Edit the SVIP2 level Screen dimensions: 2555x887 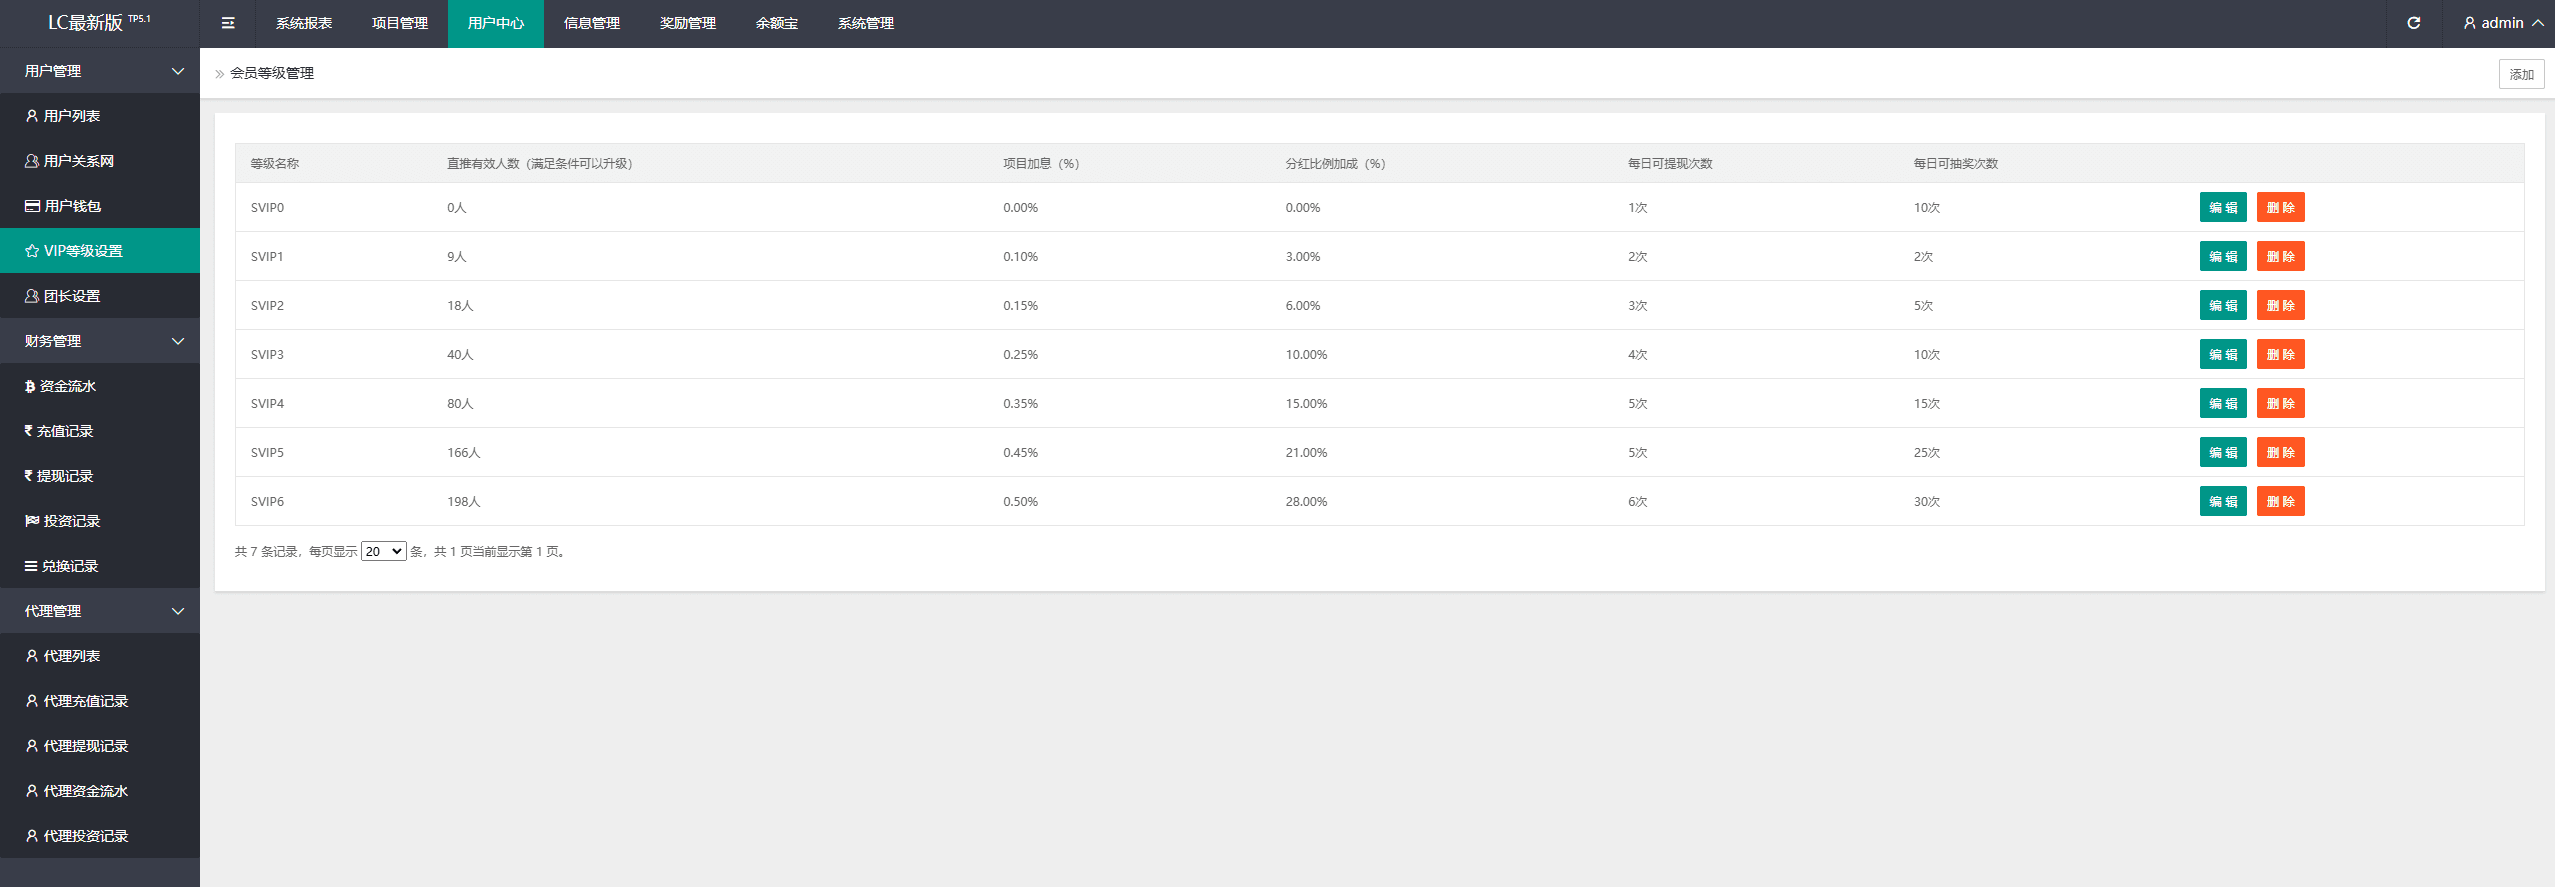tap(2223, 305)
